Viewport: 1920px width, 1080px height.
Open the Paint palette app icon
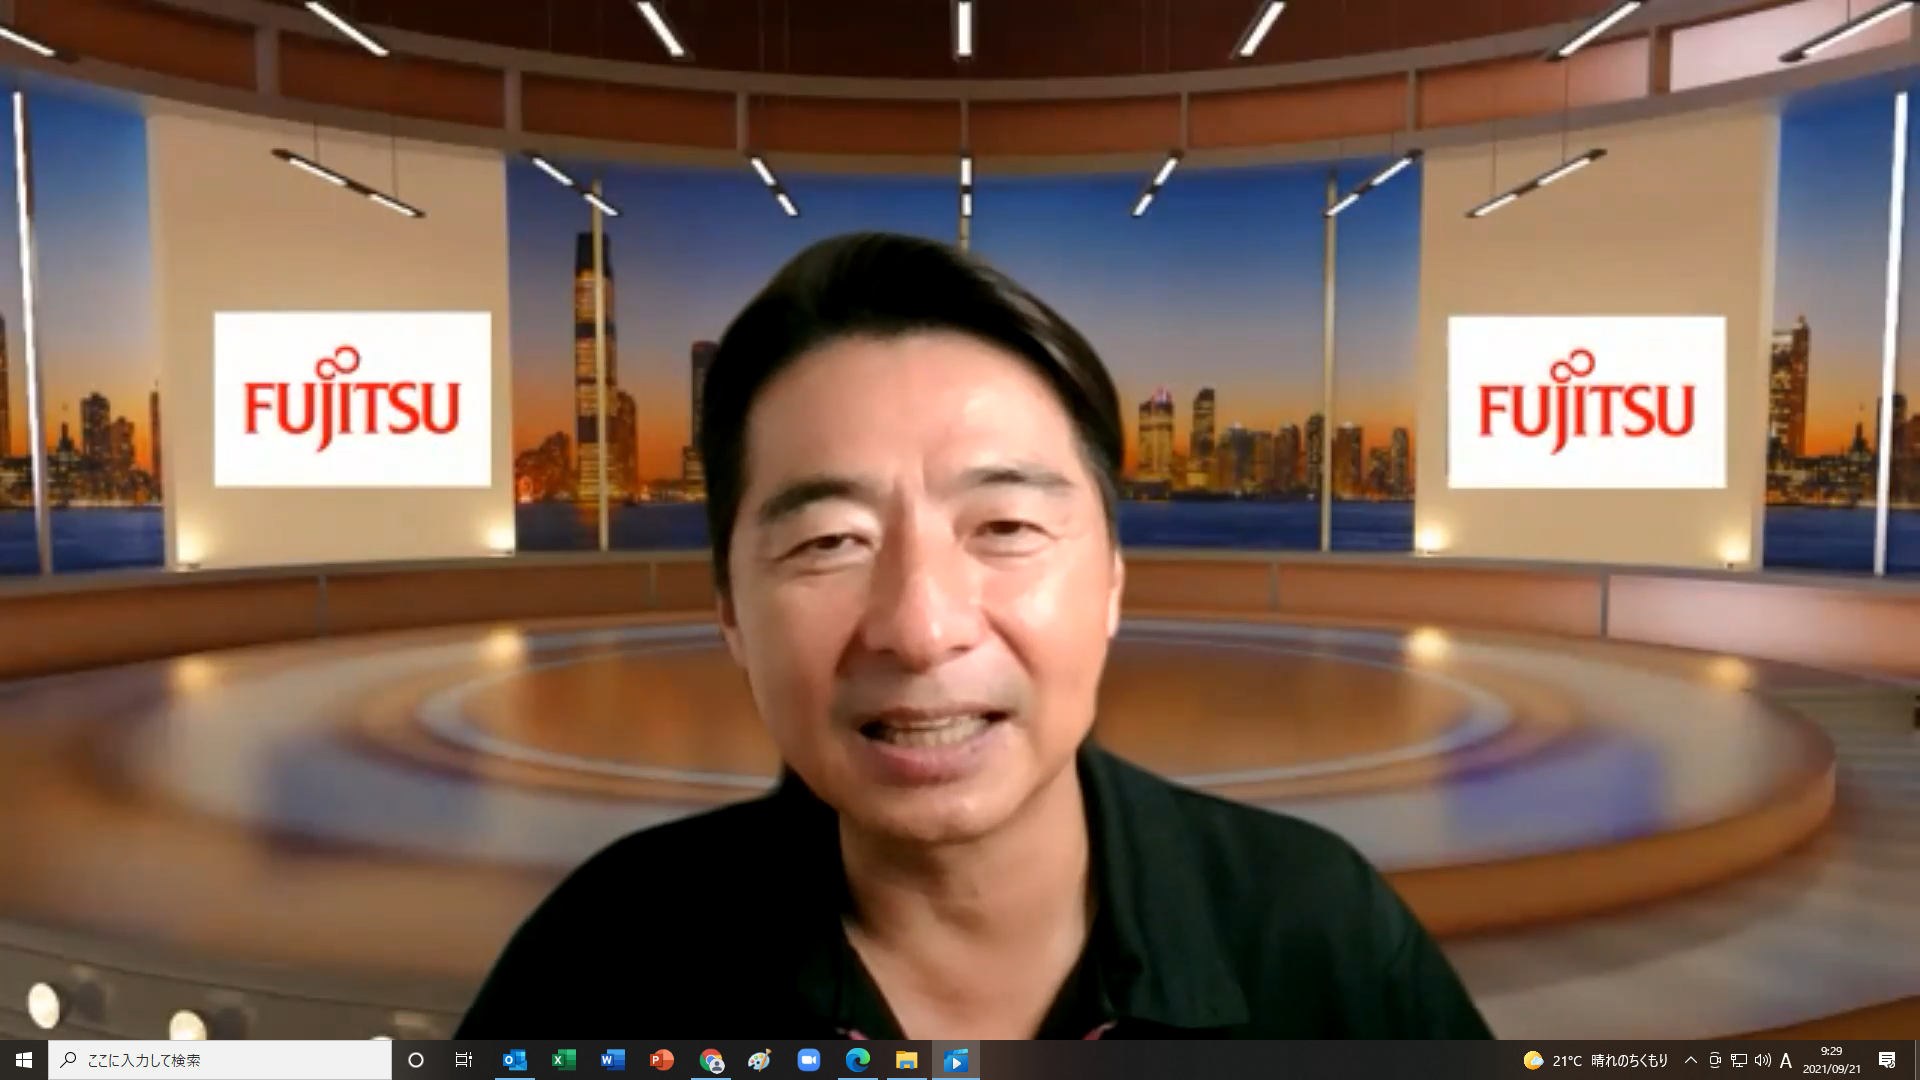click(x=760, y=1060)
